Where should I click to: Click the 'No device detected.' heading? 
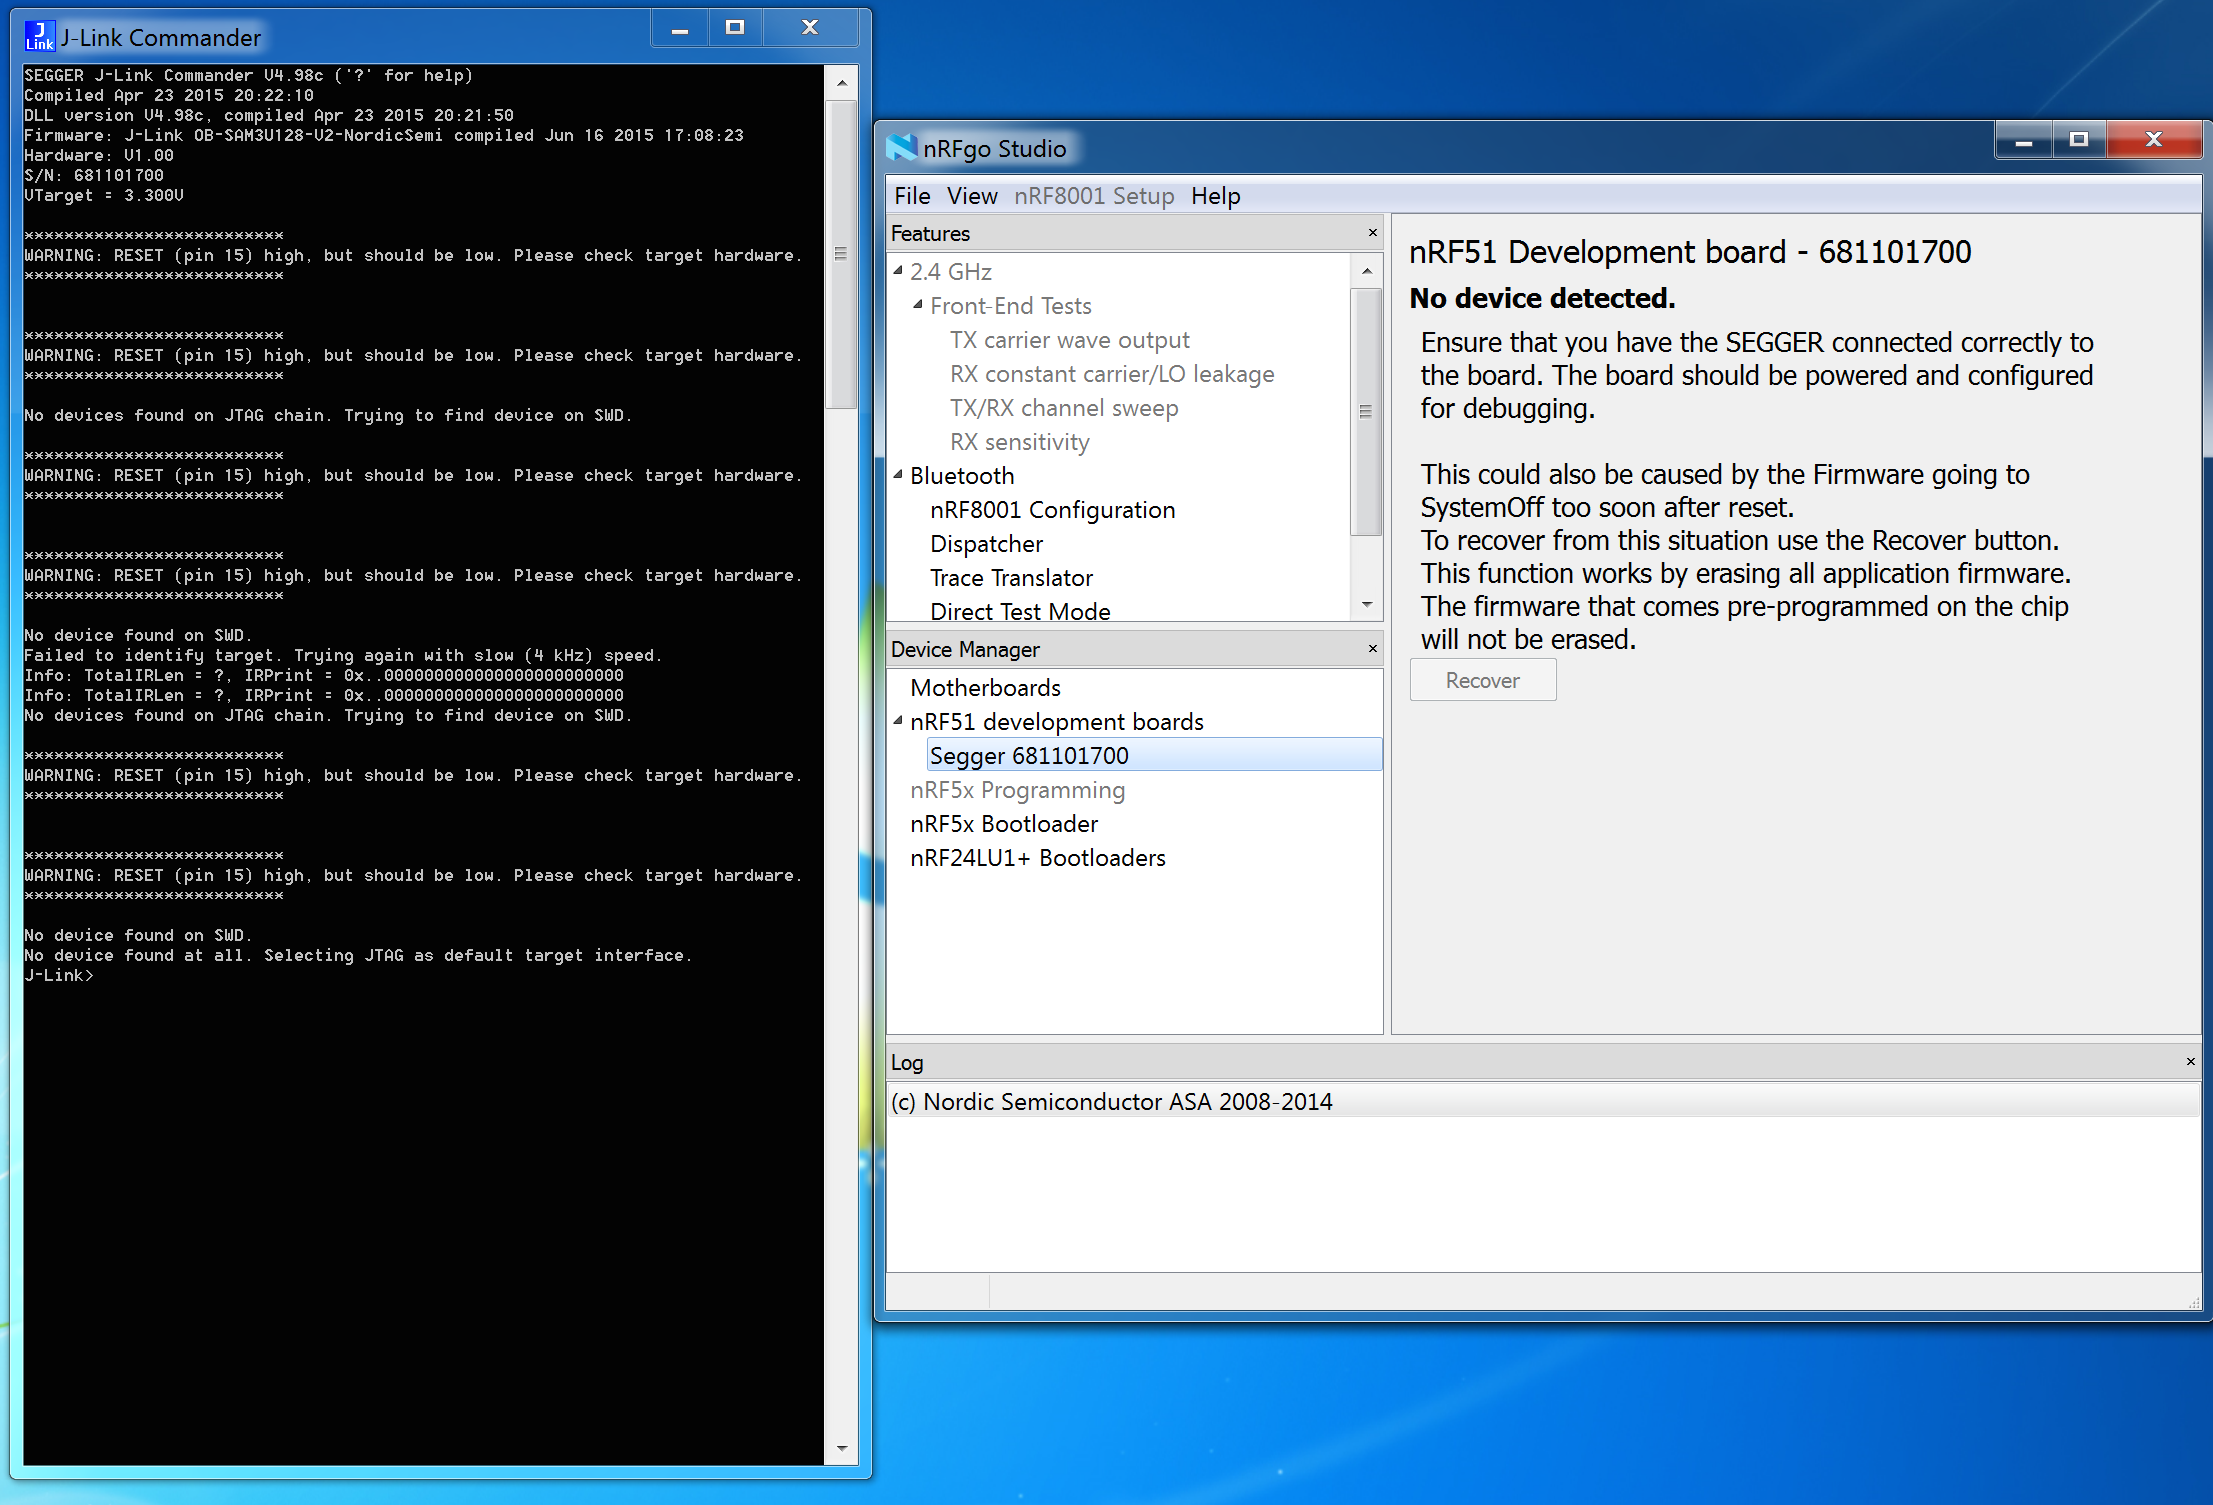tap(1542, 298)
